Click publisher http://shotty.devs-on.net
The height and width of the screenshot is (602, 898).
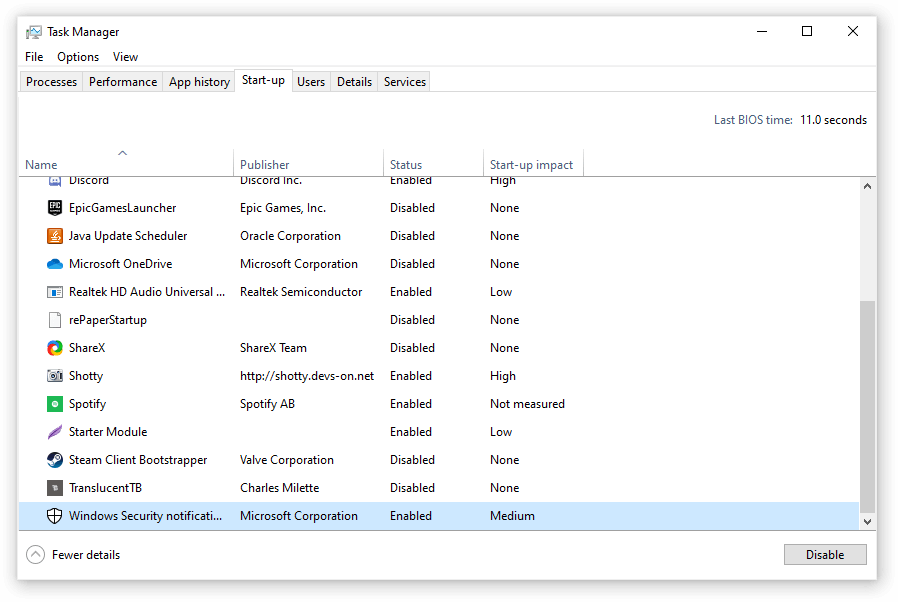point(307,376)
